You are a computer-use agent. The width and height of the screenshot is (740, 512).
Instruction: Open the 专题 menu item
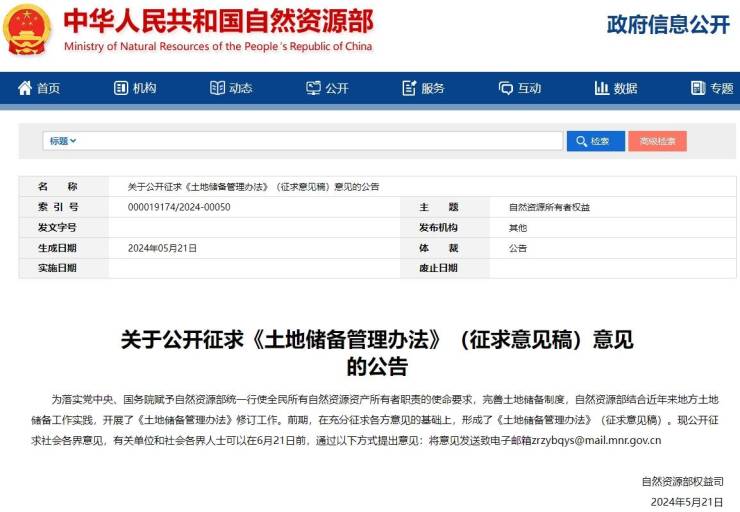click(x=722, y=88)
